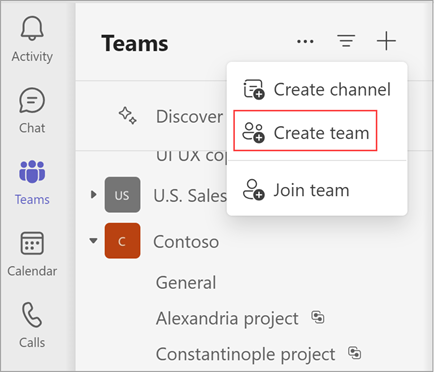Click the Discover sparkle icon
The image size is (435, 373).
127,116
